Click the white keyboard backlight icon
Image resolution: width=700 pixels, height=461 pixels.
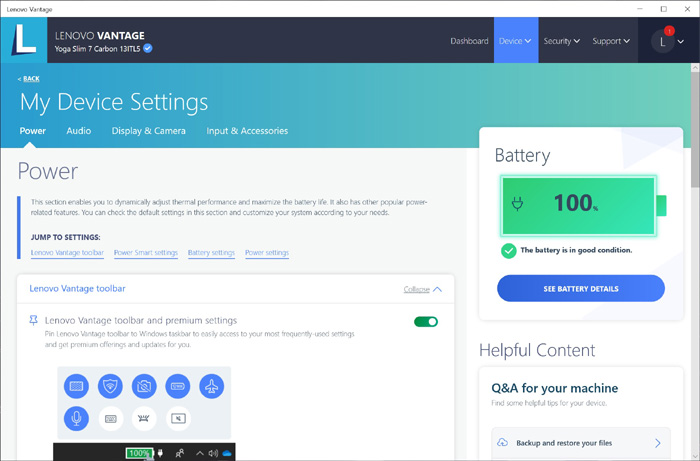tap(111, 418)
